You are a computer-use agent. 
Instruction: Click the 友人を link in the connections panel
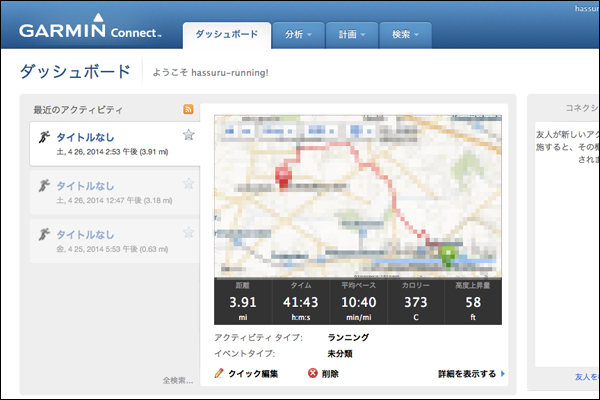(x=587, y=377)
